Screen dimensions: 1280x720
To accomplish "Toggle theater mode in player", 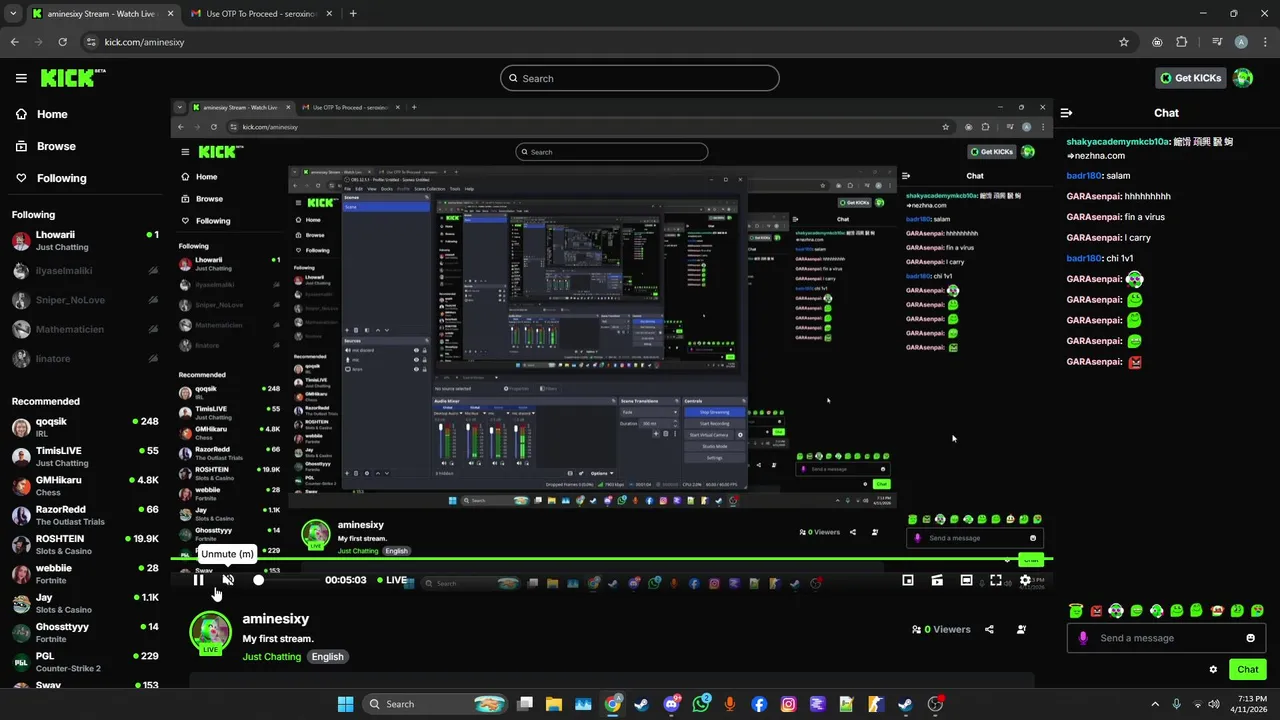I will click(x=966, y=580).
